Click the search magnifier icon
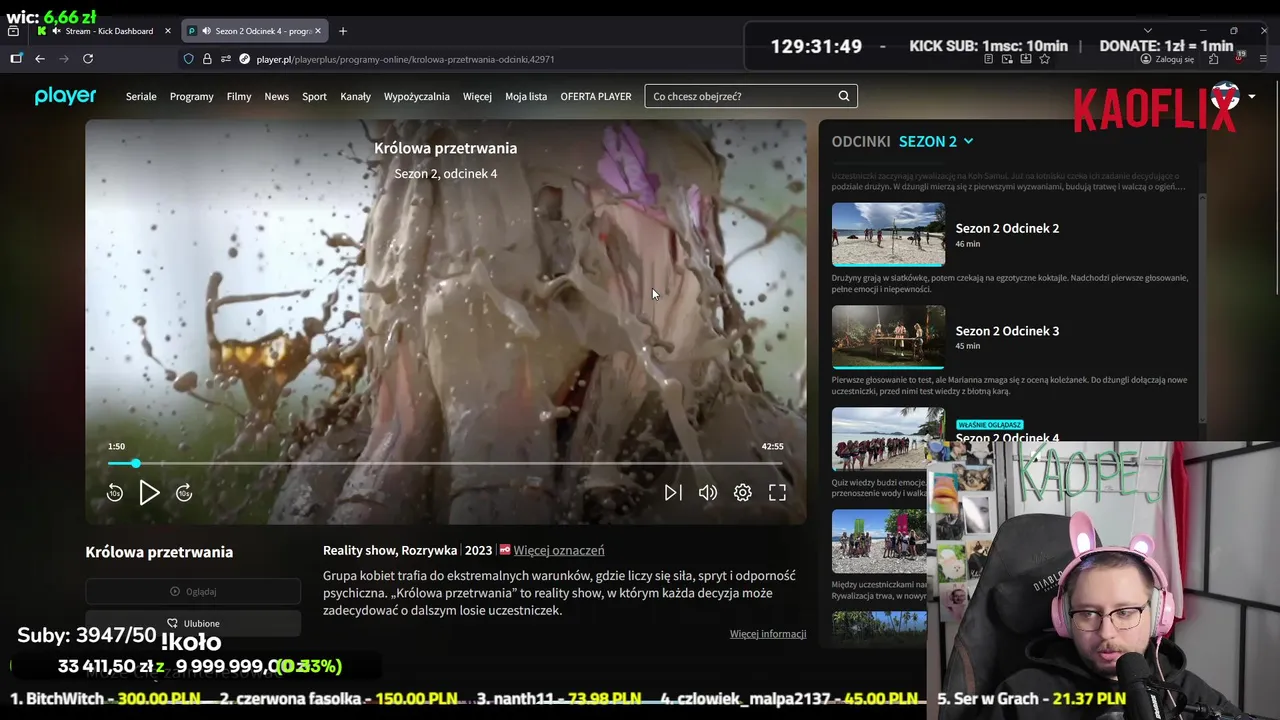The image size is (1280, 720). [844, 96]
